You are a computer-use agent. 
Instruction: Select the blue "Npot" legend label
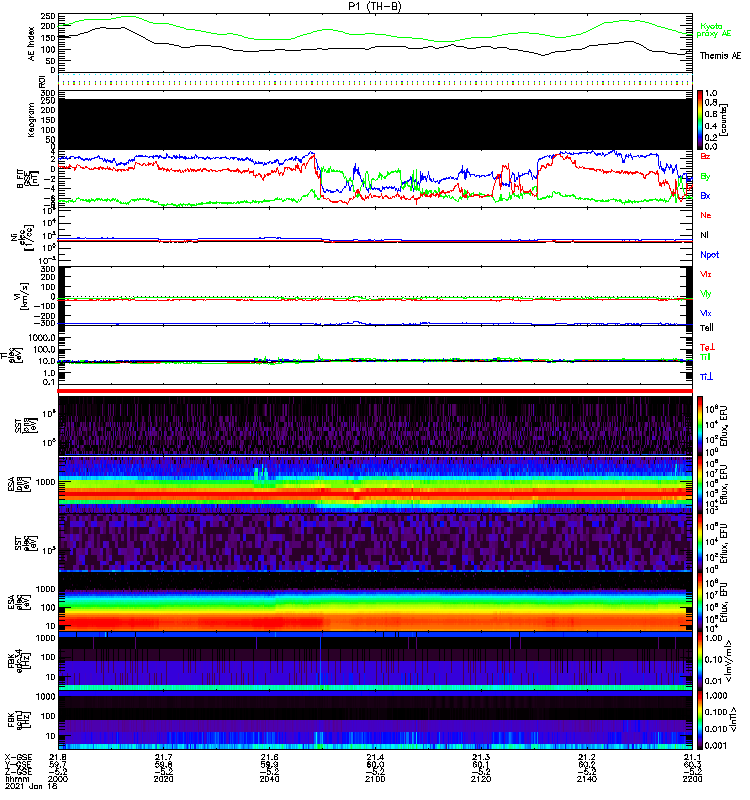click(709, 255)
